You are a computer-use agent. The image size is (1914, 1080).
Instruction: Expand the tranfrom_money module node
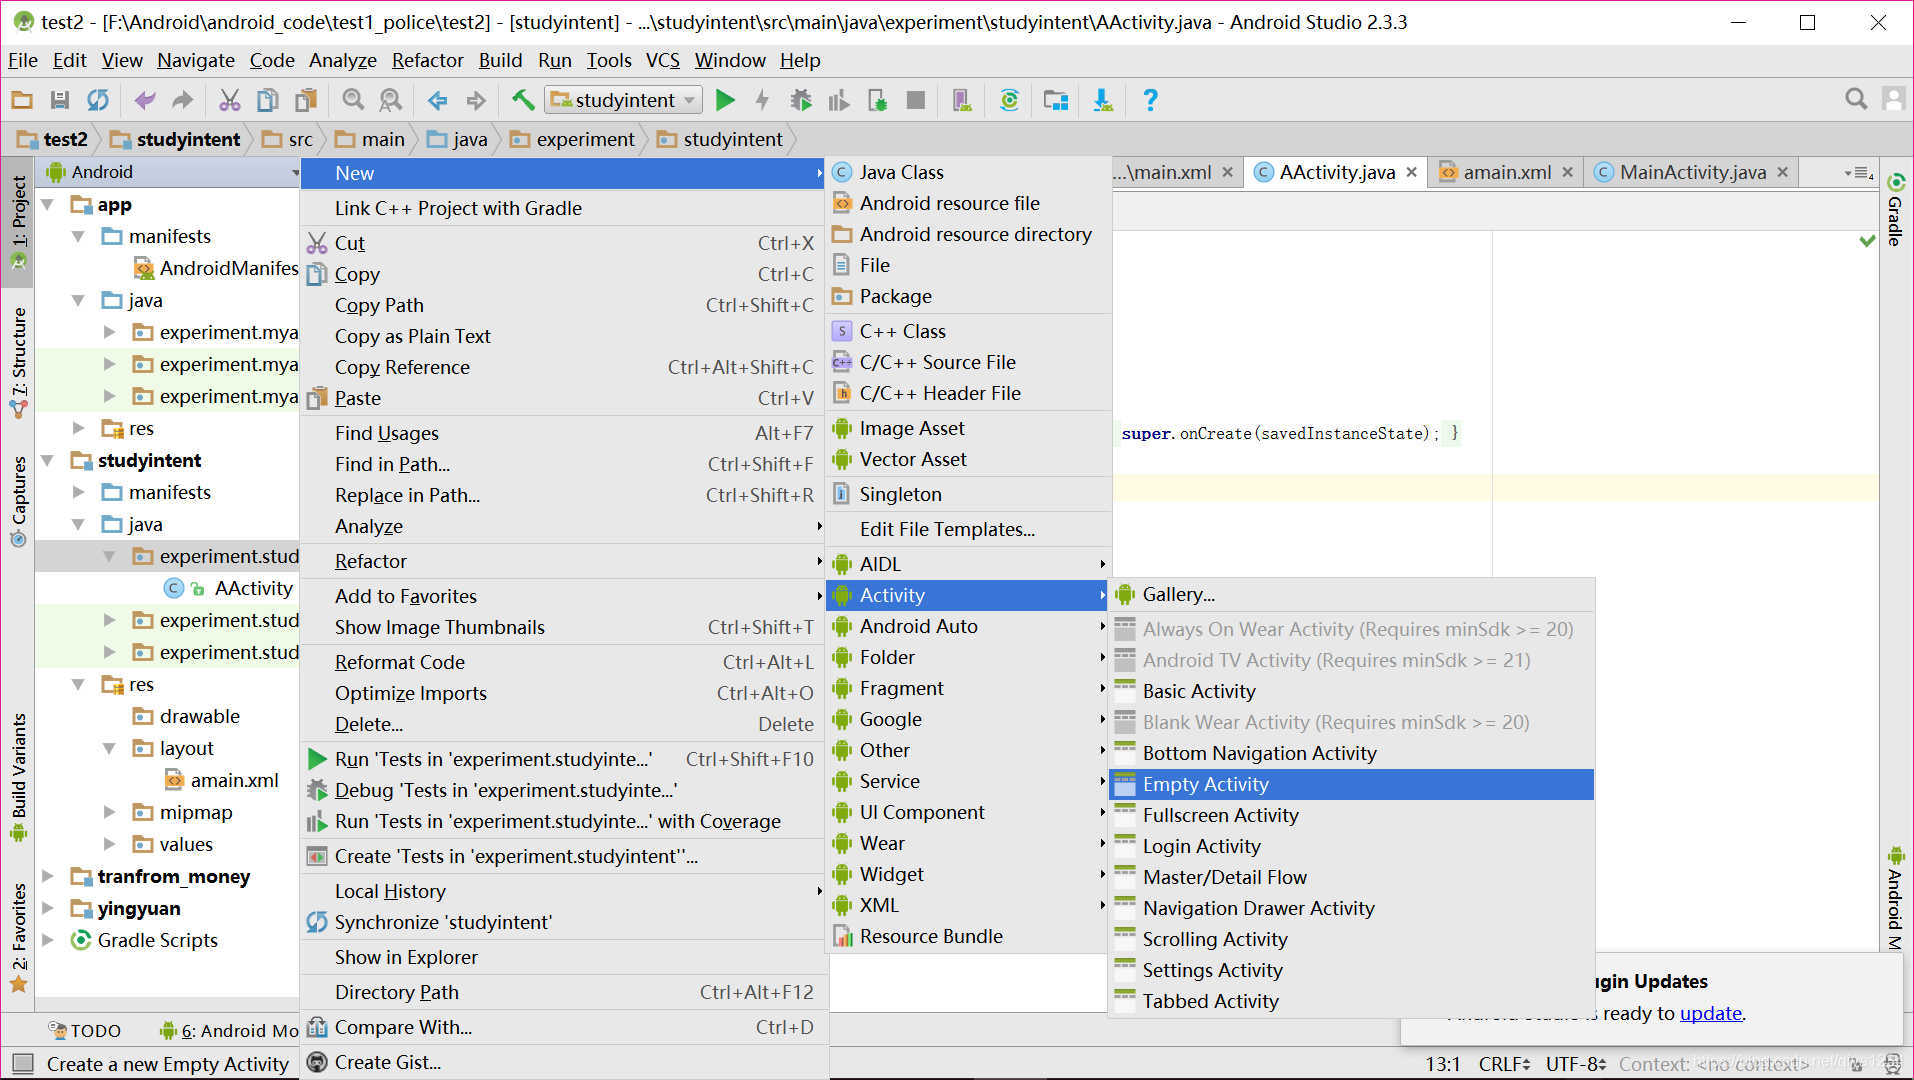pyautogui.click(x=47, y=877)
